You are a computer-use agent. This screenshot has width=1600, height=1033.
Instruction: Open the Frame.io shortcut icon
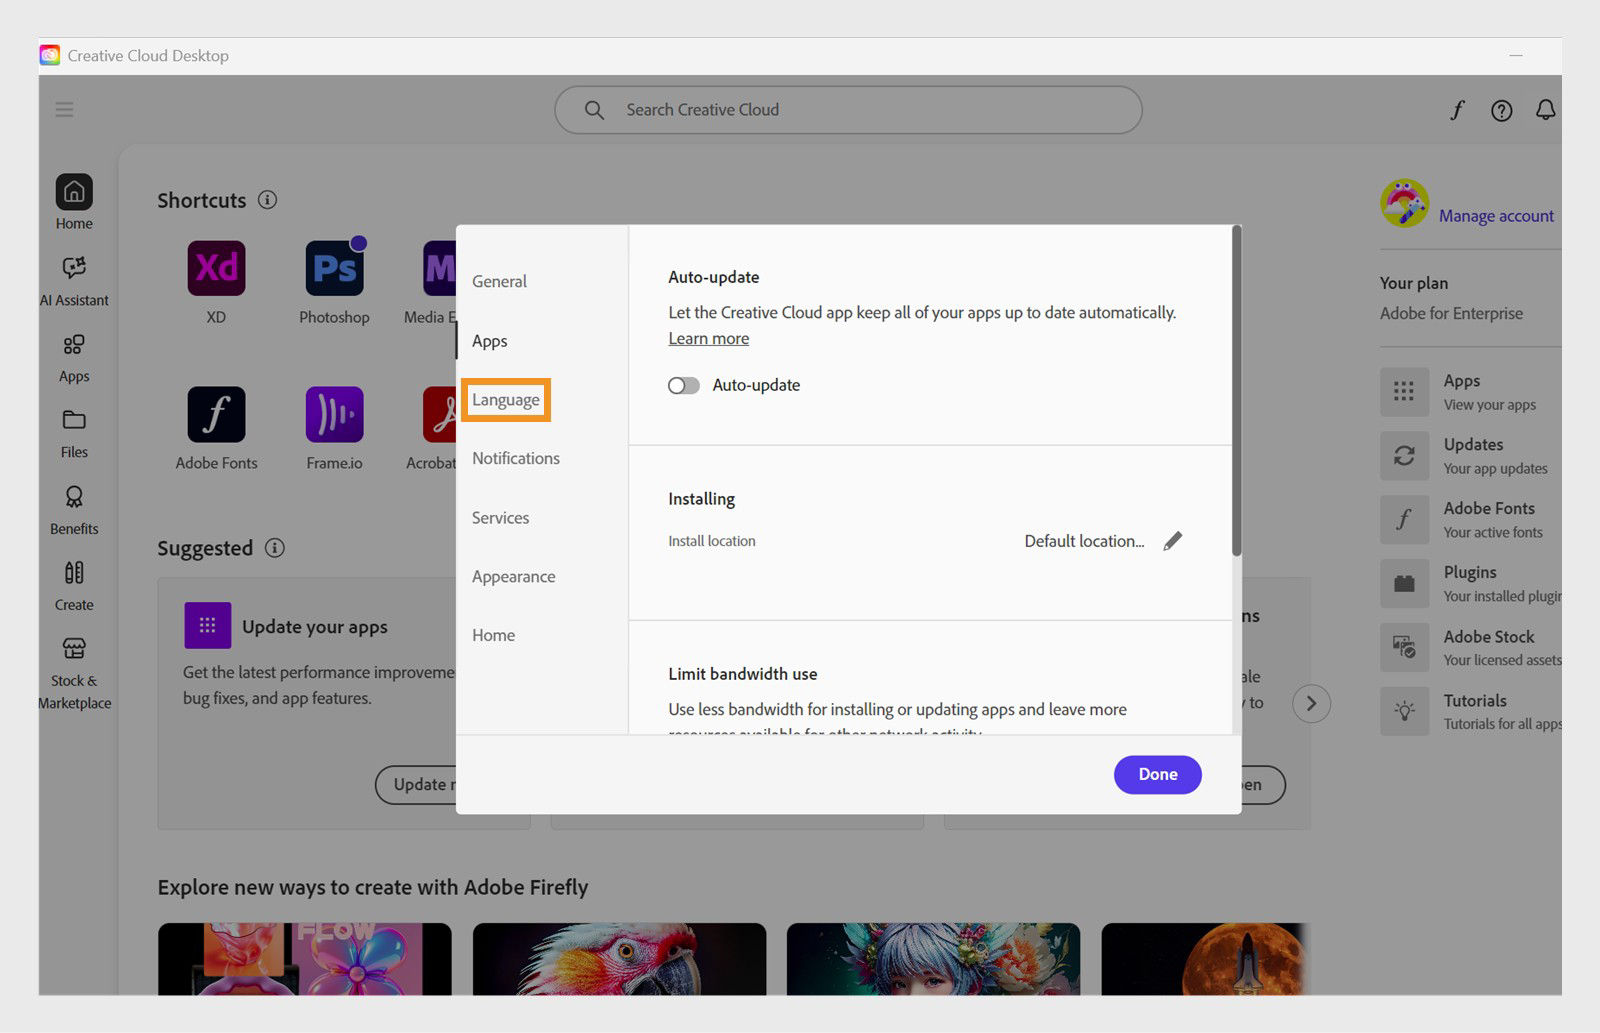tap(334, 414)
